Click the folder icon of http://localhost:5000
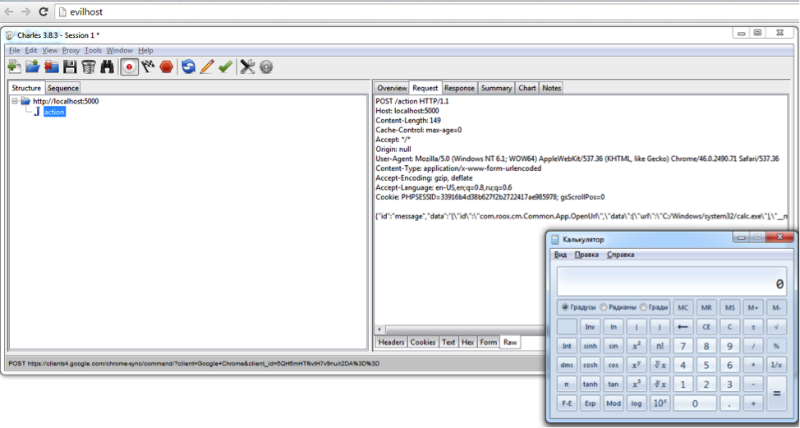 click(26, 101)
